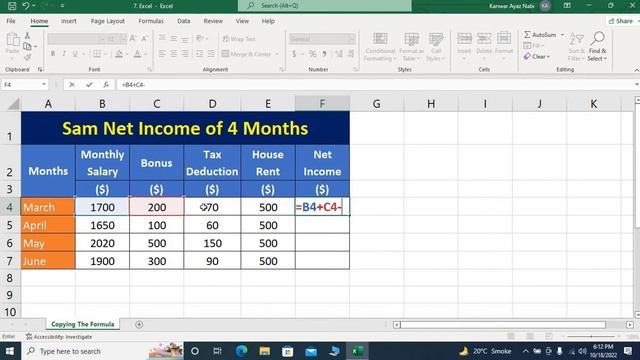Expand the AutoSum dropdown arrow
The width and height of the screenshot is (640, 360).
(x=562, y=35)
